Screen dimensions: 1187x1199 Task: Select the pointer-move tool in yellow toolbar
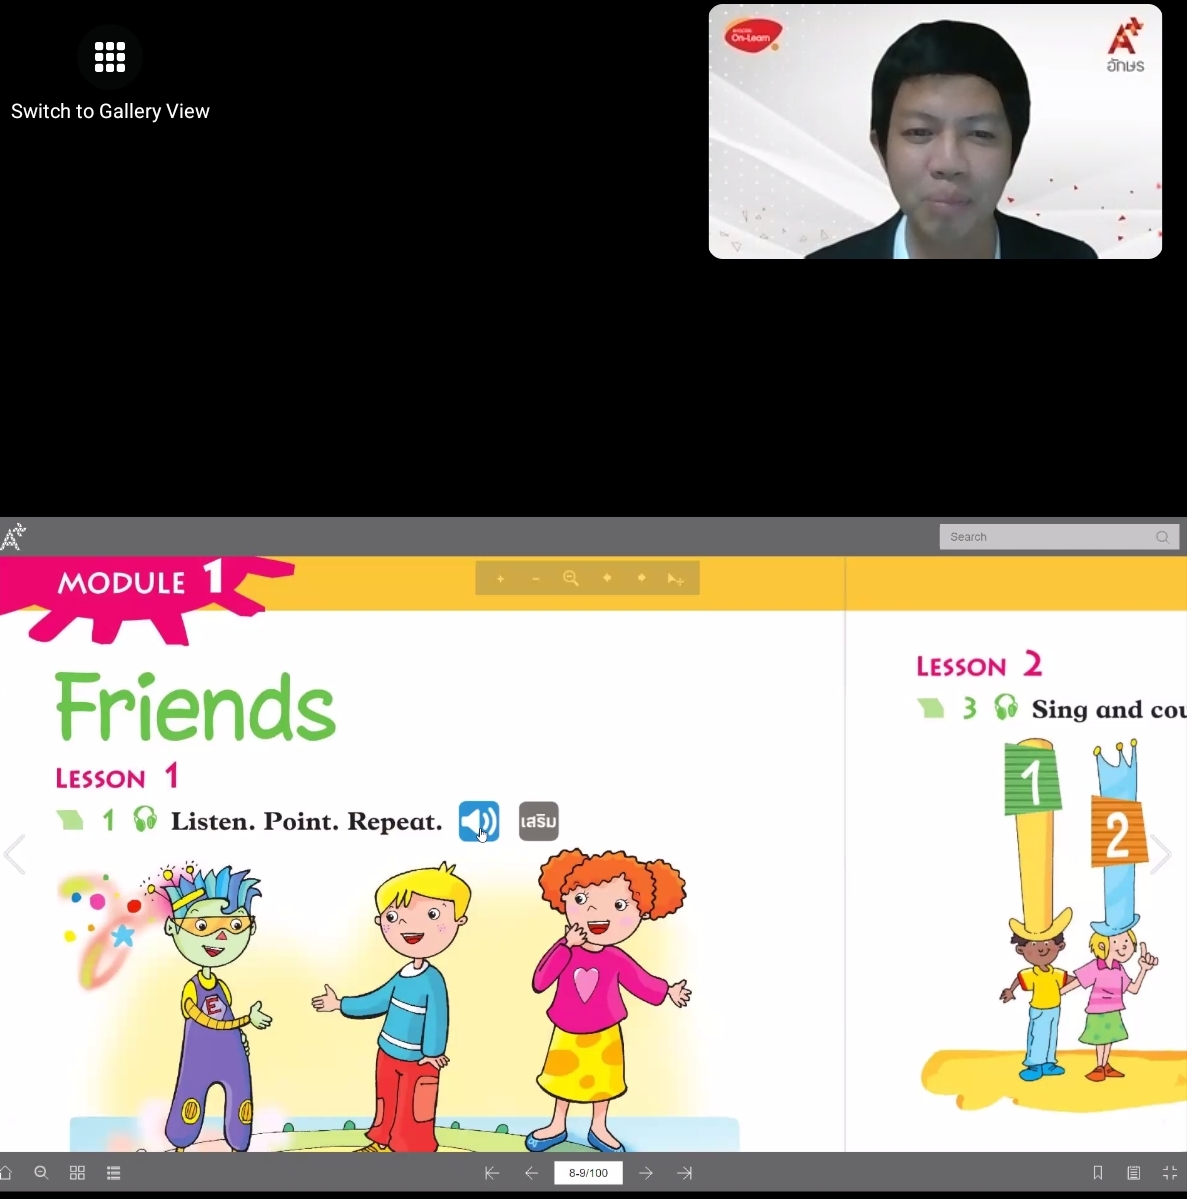pyautogui.click(x=675, y=579)
